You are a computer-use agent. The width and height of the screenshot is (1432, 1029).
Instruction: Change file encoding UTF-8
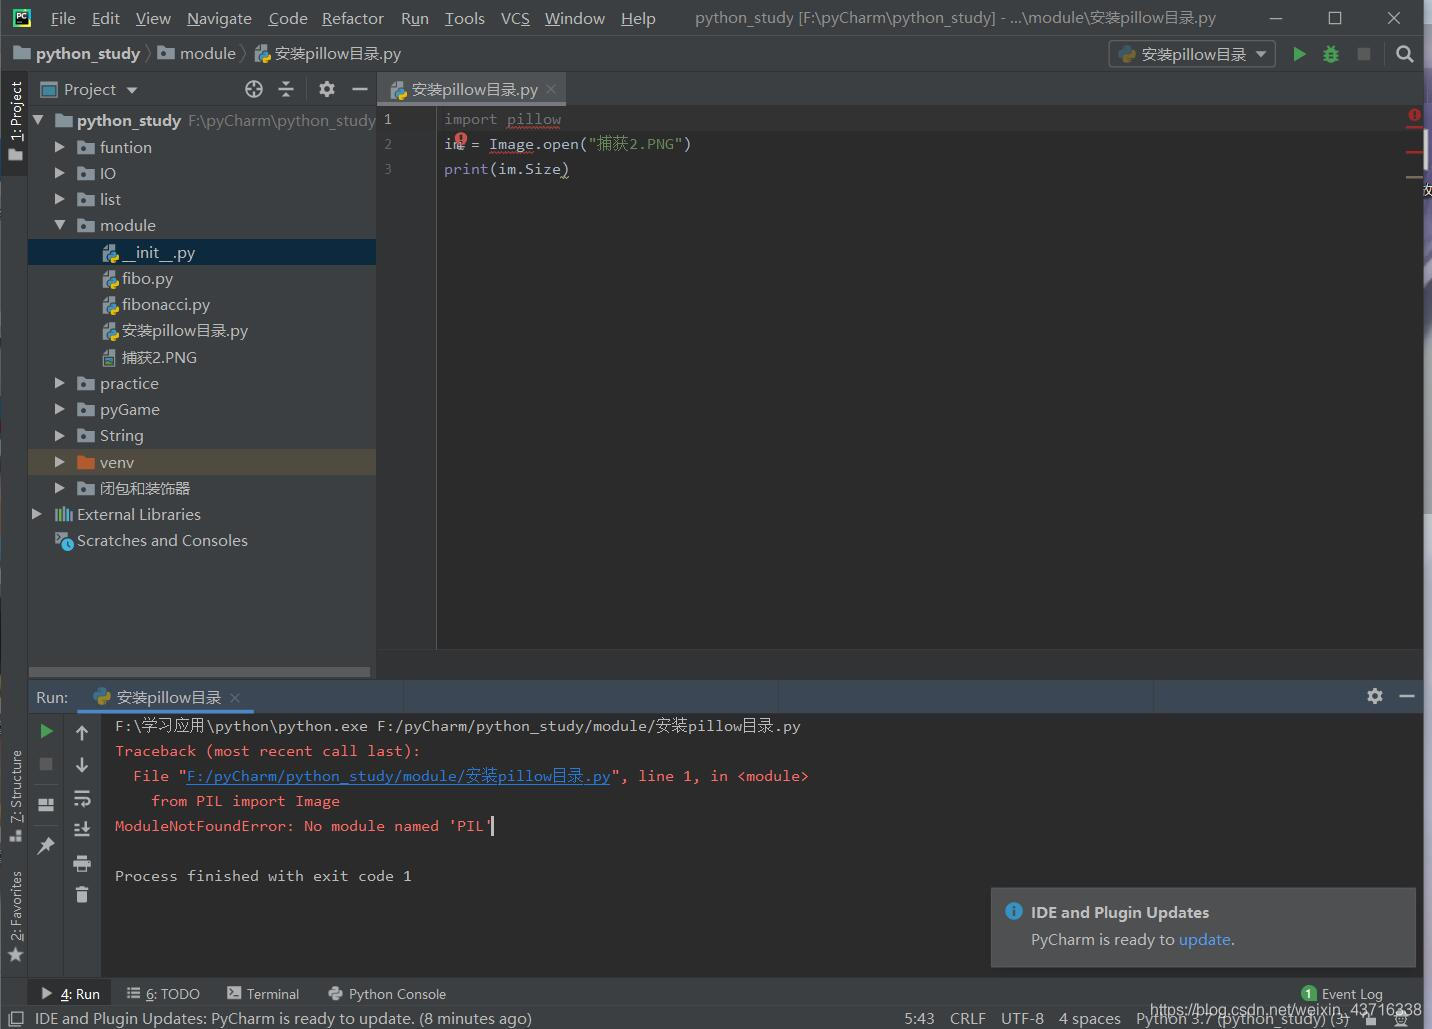click(x=1022, y=1018)
